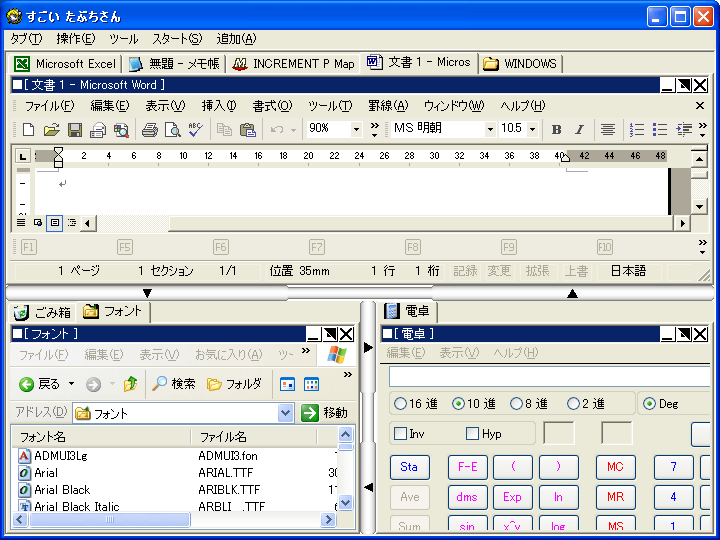Open the ファイル(F) menu in Word

pyautogui.click(x=49, y=106)
